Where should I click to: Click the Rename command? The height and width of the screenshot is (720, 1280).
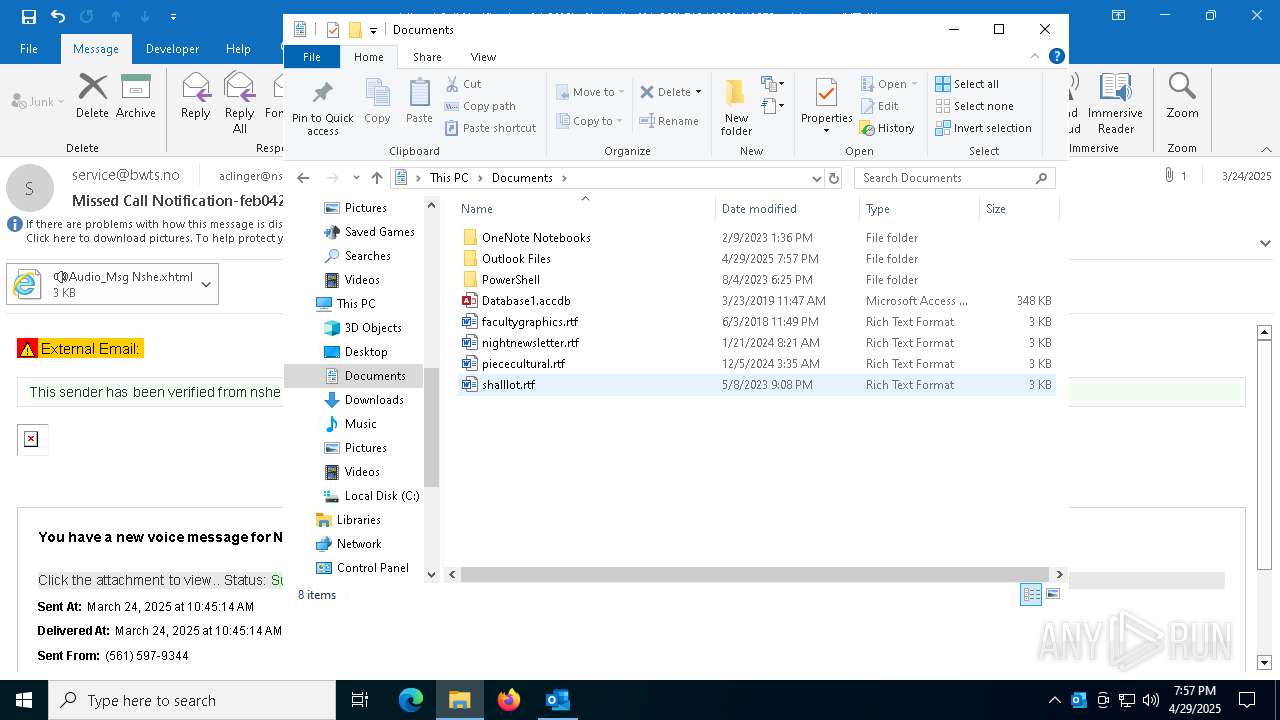point(670,121)
